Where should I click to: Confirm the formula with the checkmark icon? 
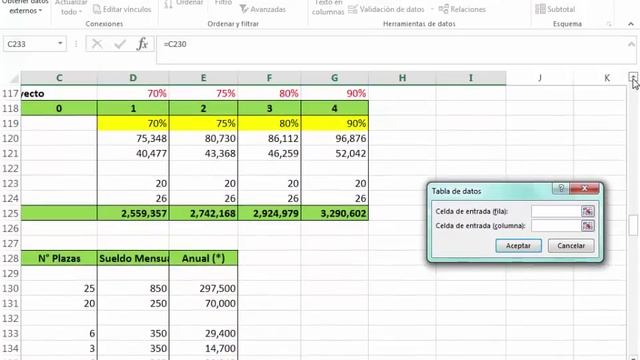[120, 44]
